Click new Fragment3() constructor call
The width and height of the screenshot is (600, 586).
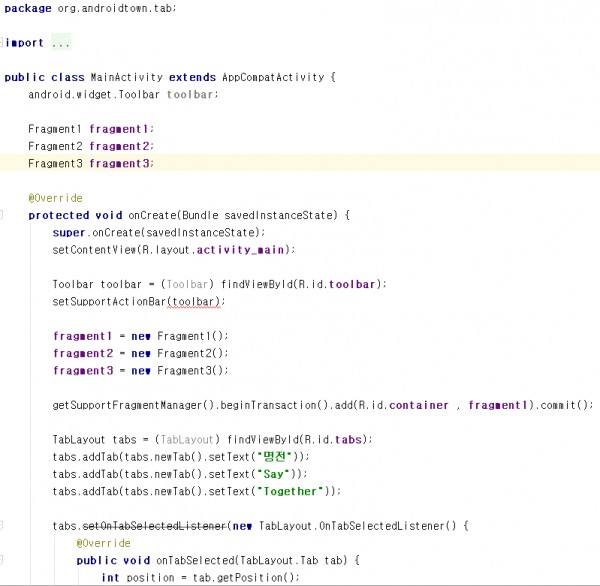point(177,371)
